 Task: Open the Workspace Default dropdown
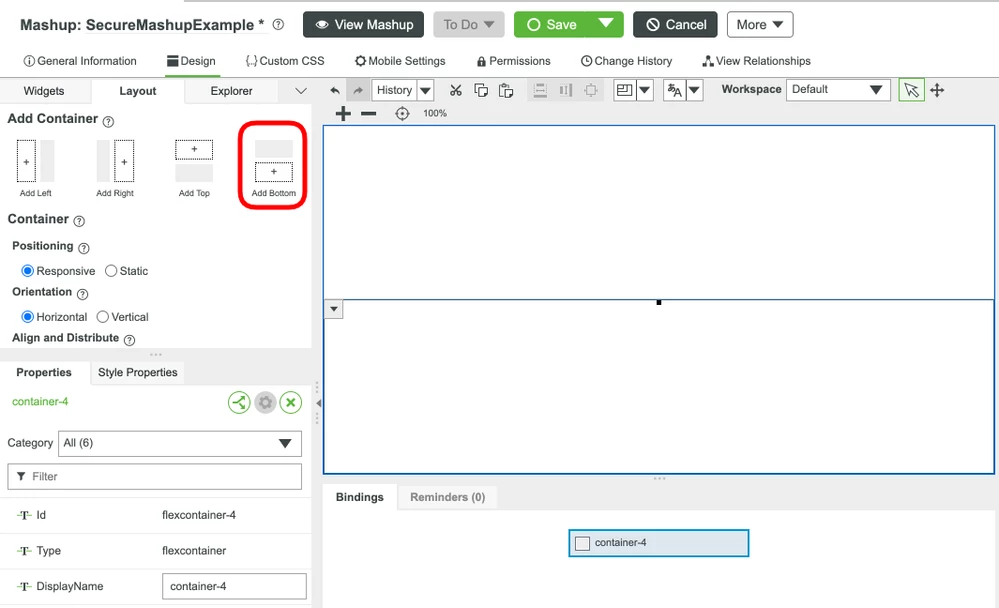coord(838,89)
